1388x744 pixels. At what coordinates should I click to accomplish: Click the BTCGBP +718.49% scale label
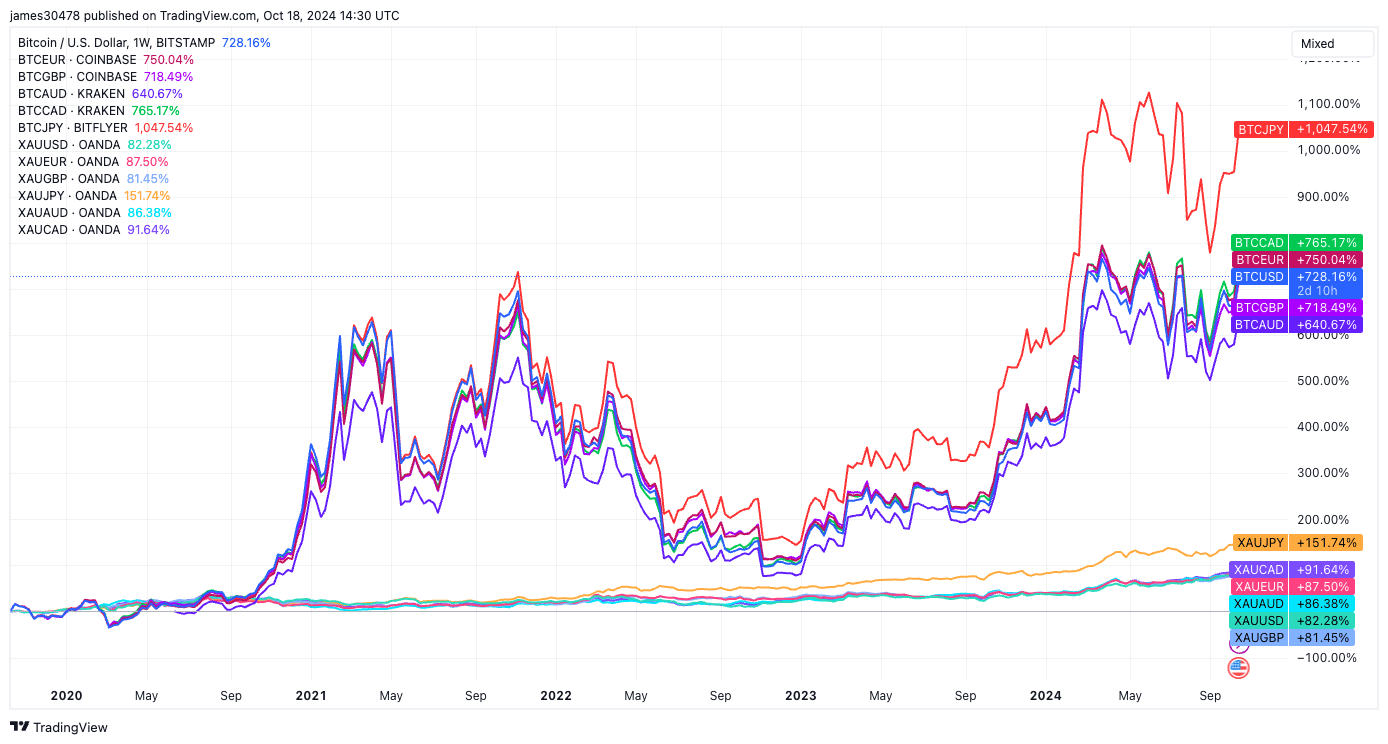click(x=1296, y=308)
